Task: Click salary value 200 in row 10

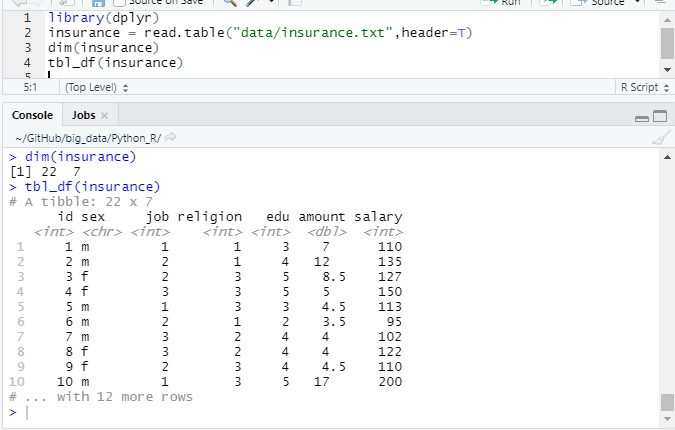Action: tap(390, 382)
